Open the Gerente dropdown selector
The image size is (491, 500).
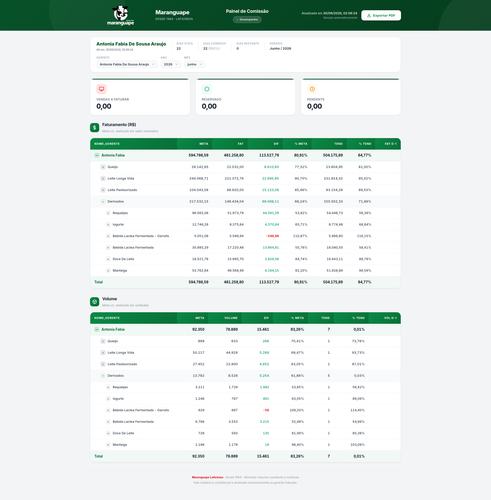(x=127, y=64)
